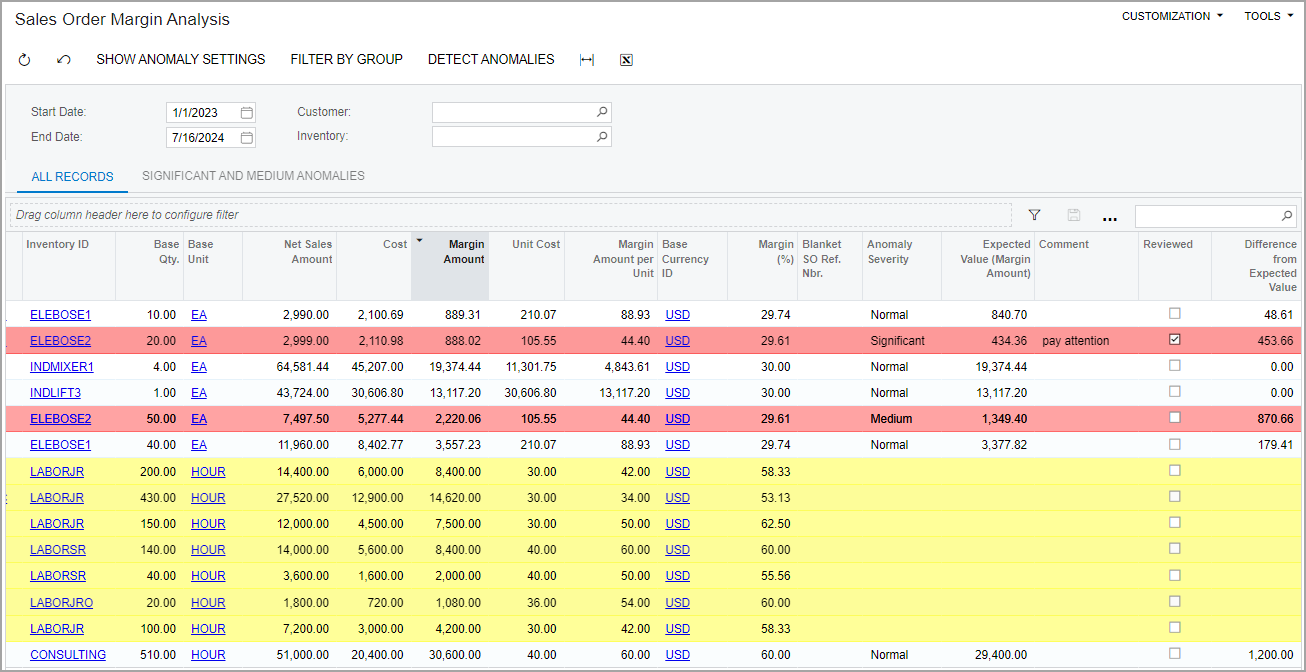The height and width of the screenshot is (672, 1306).
Task: Click the refresh icon in toolbar
Action: (25, 60)
